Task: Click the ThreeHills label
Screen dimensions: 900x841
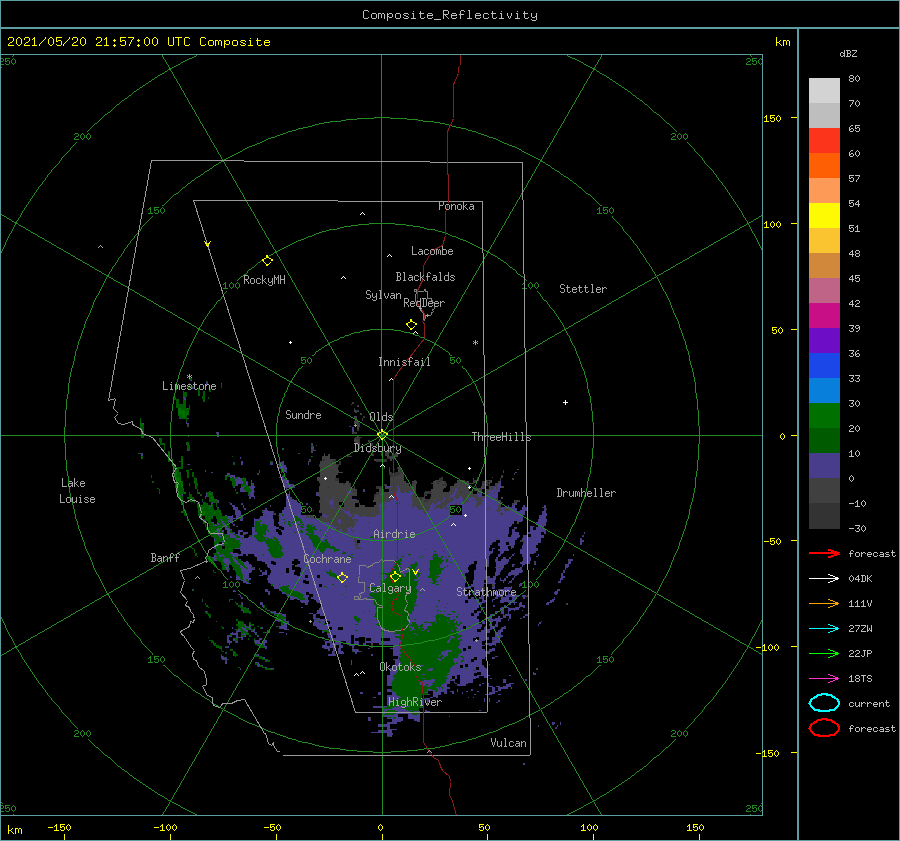Action: [x=501, y=437]
